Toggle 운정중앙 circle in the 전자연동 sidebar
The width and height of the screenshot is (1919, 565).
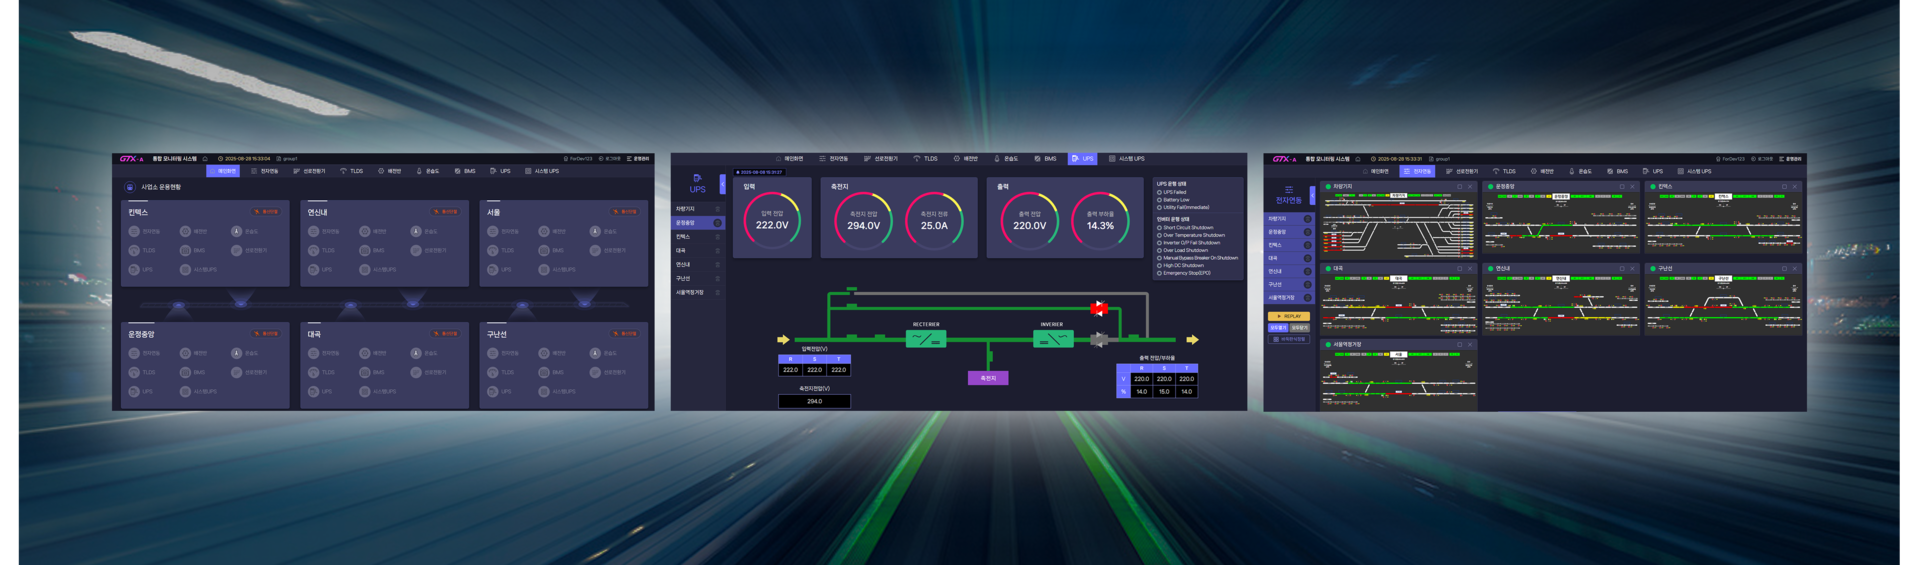[1307, 232]
